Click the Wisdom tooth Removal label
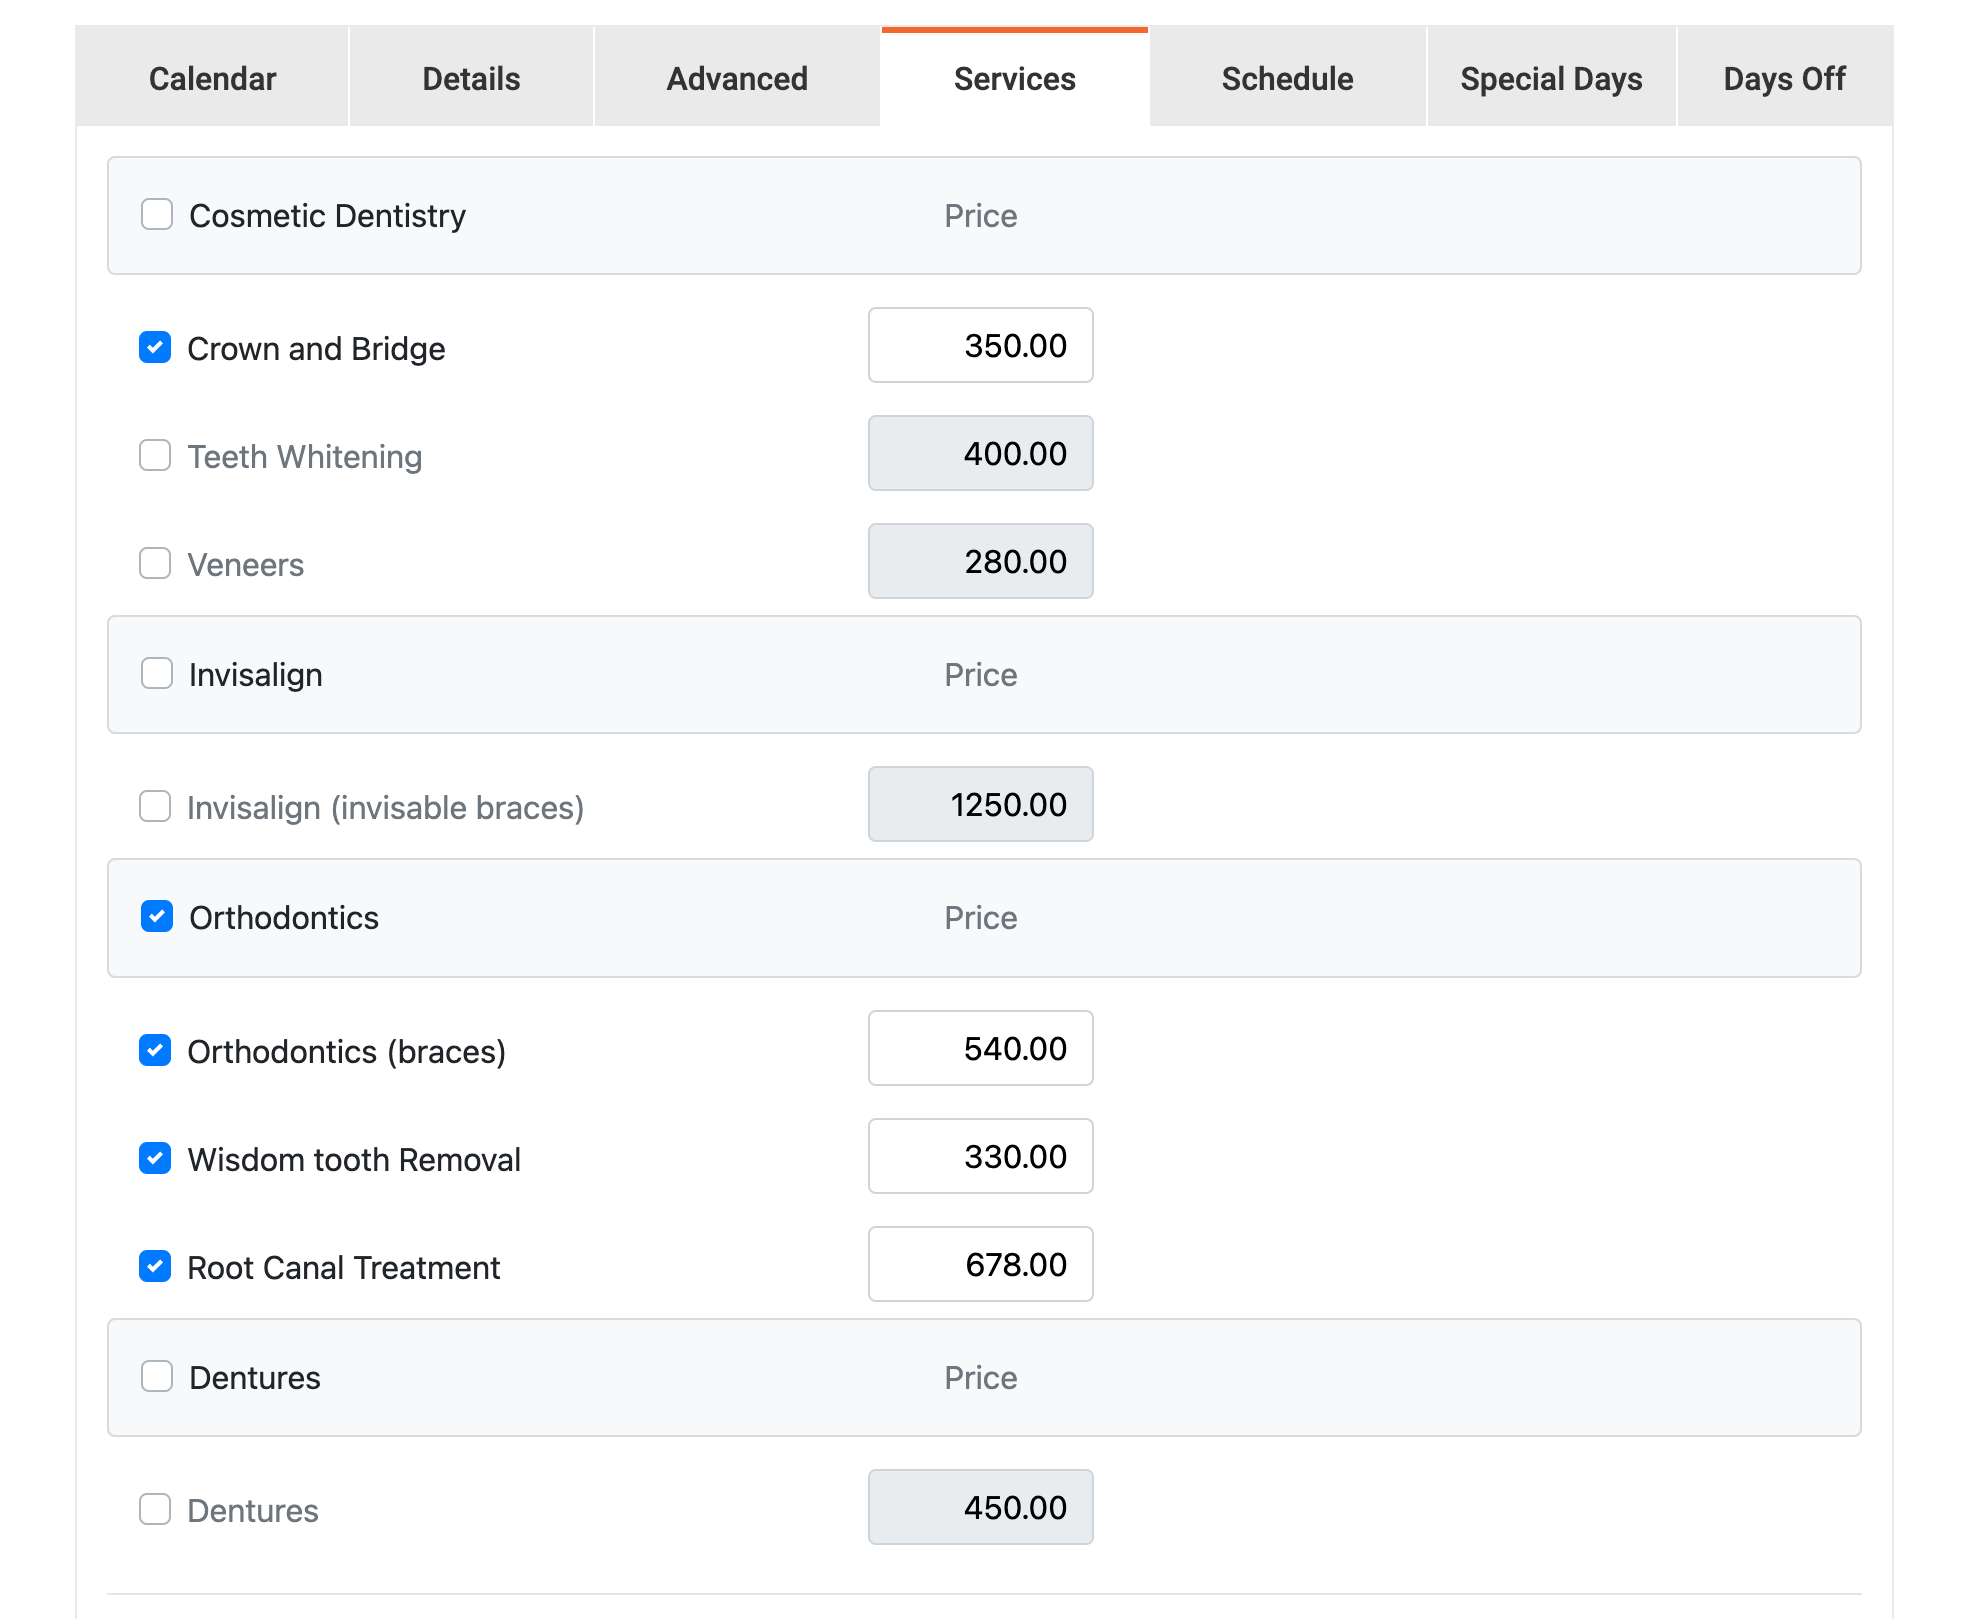 (354, 1160)
